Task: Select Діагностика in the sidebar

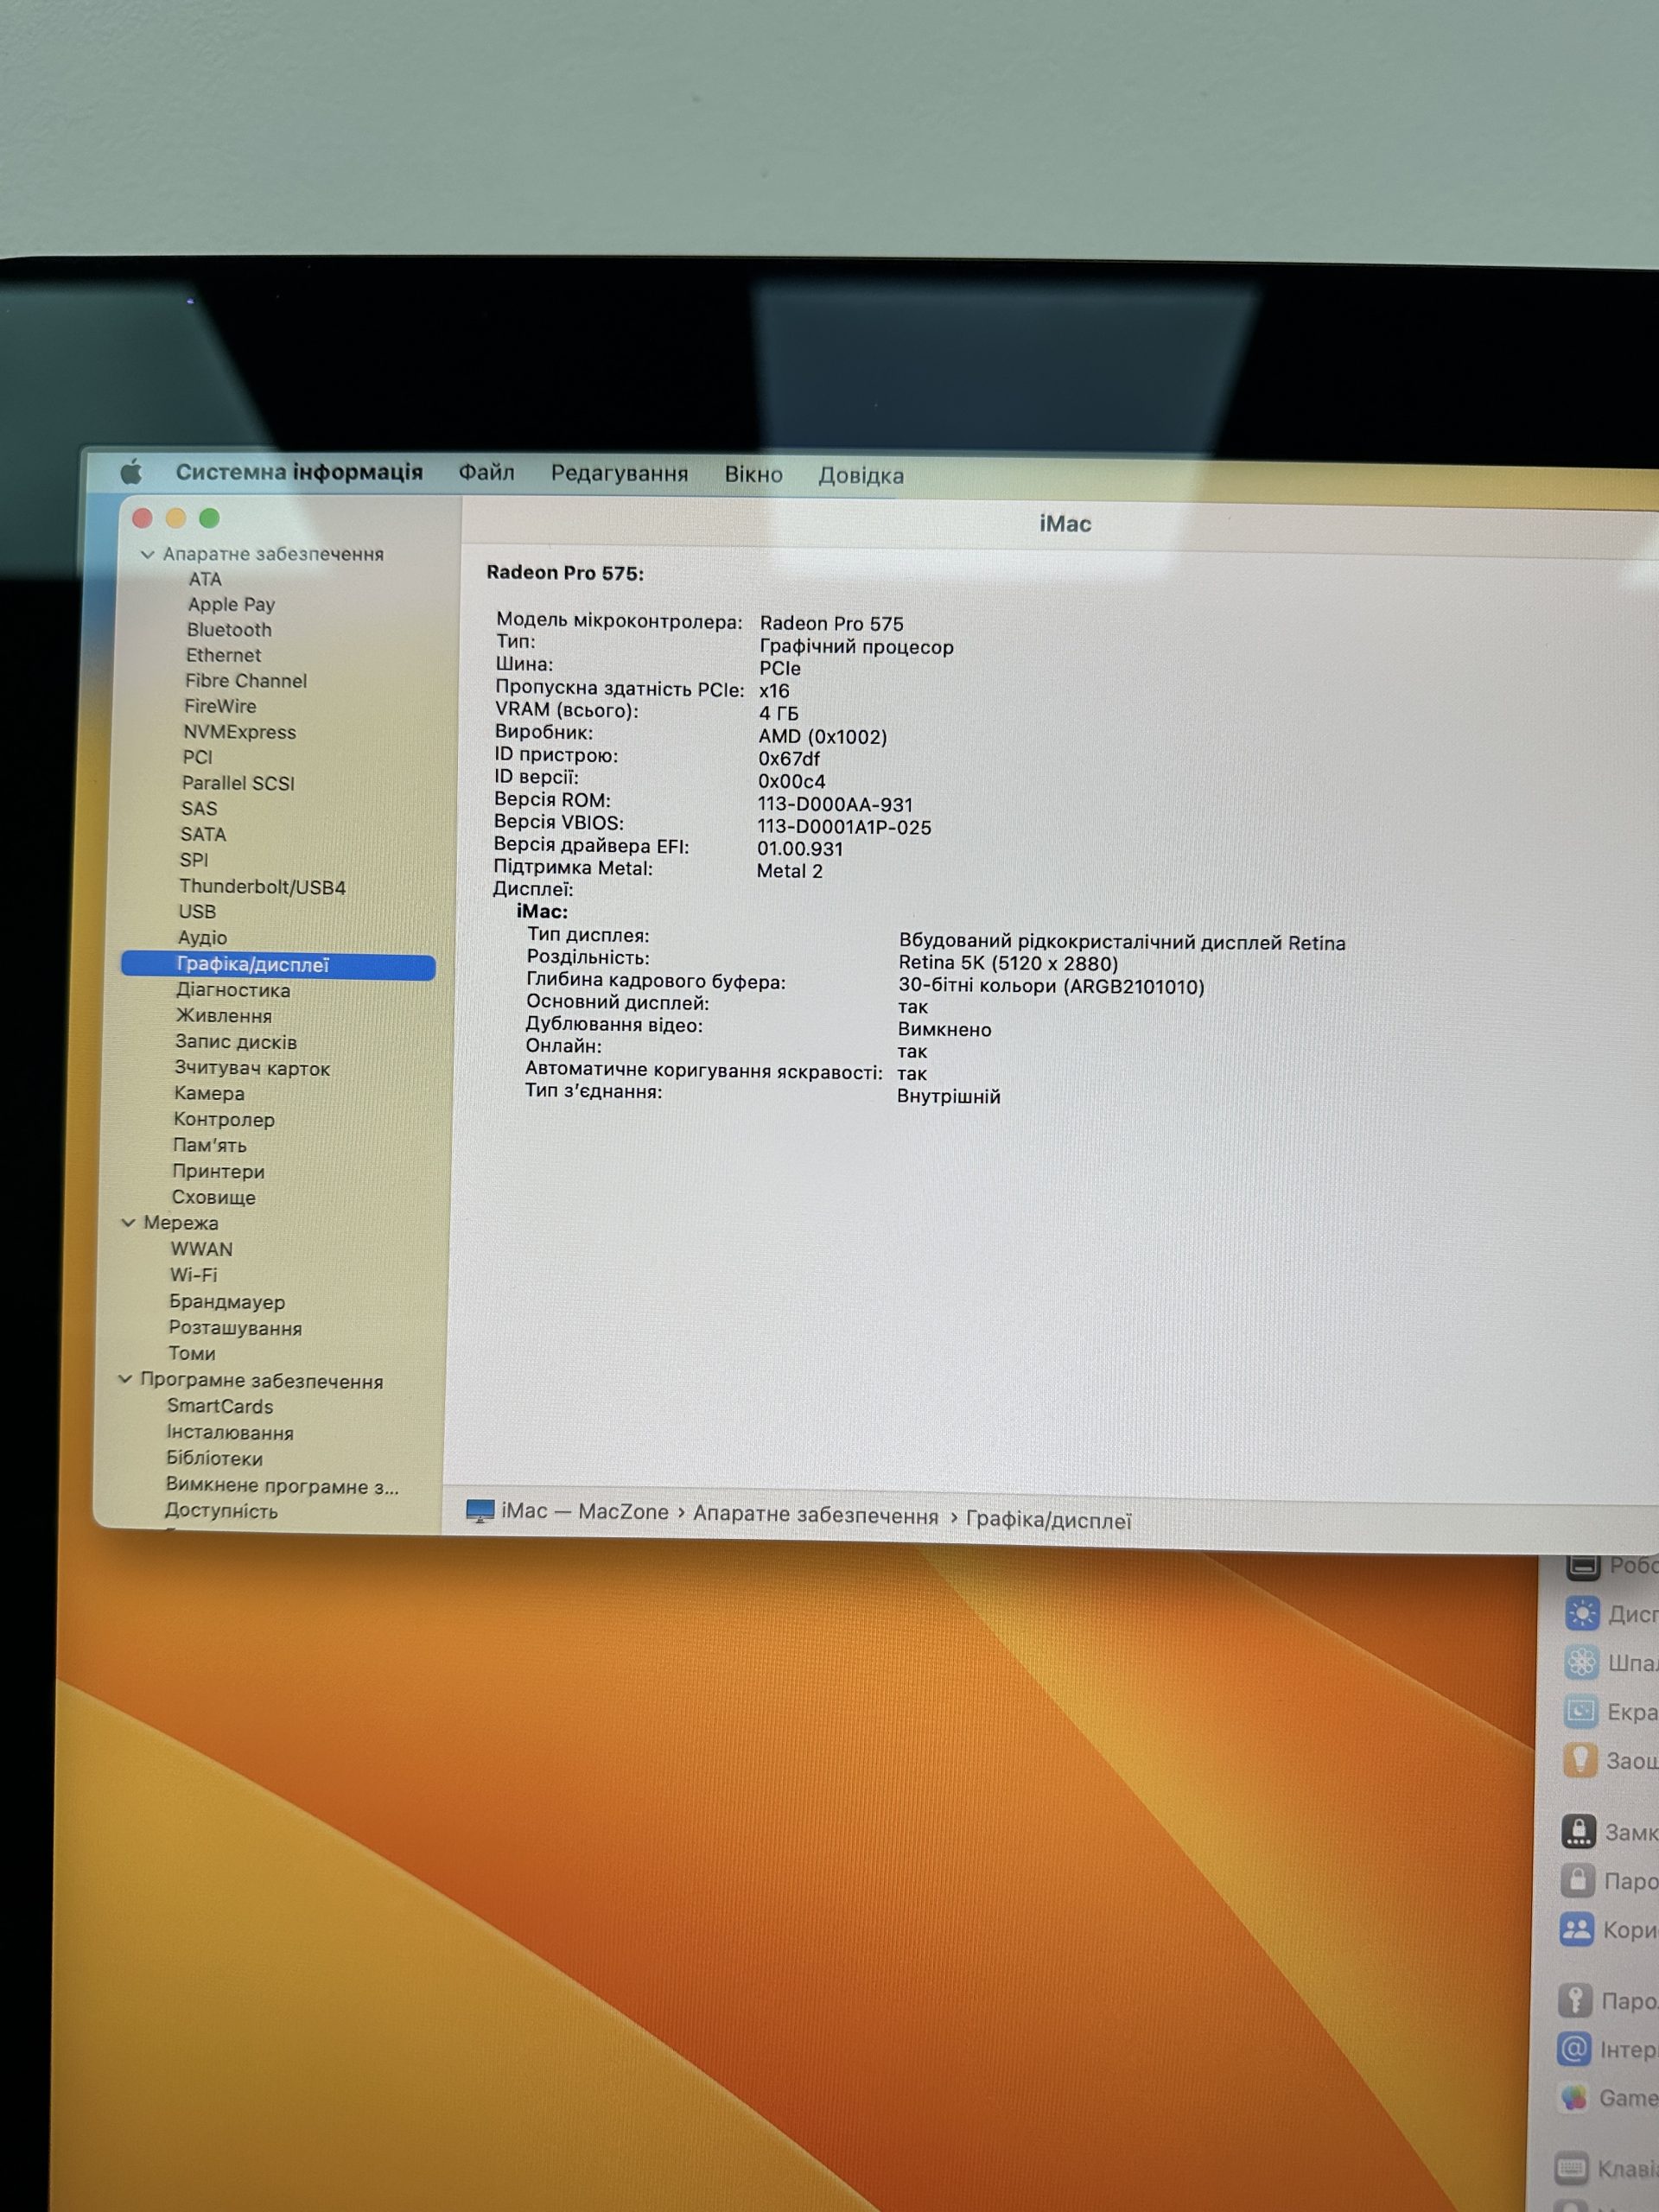Action: (233, 990)
